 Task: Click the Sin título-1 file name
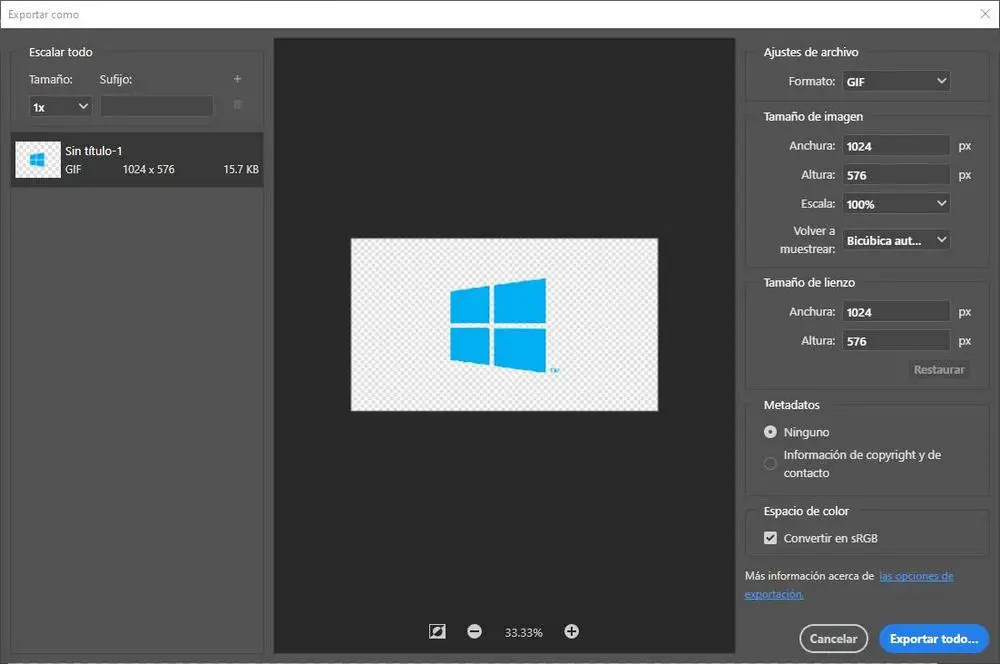point(93,151)
